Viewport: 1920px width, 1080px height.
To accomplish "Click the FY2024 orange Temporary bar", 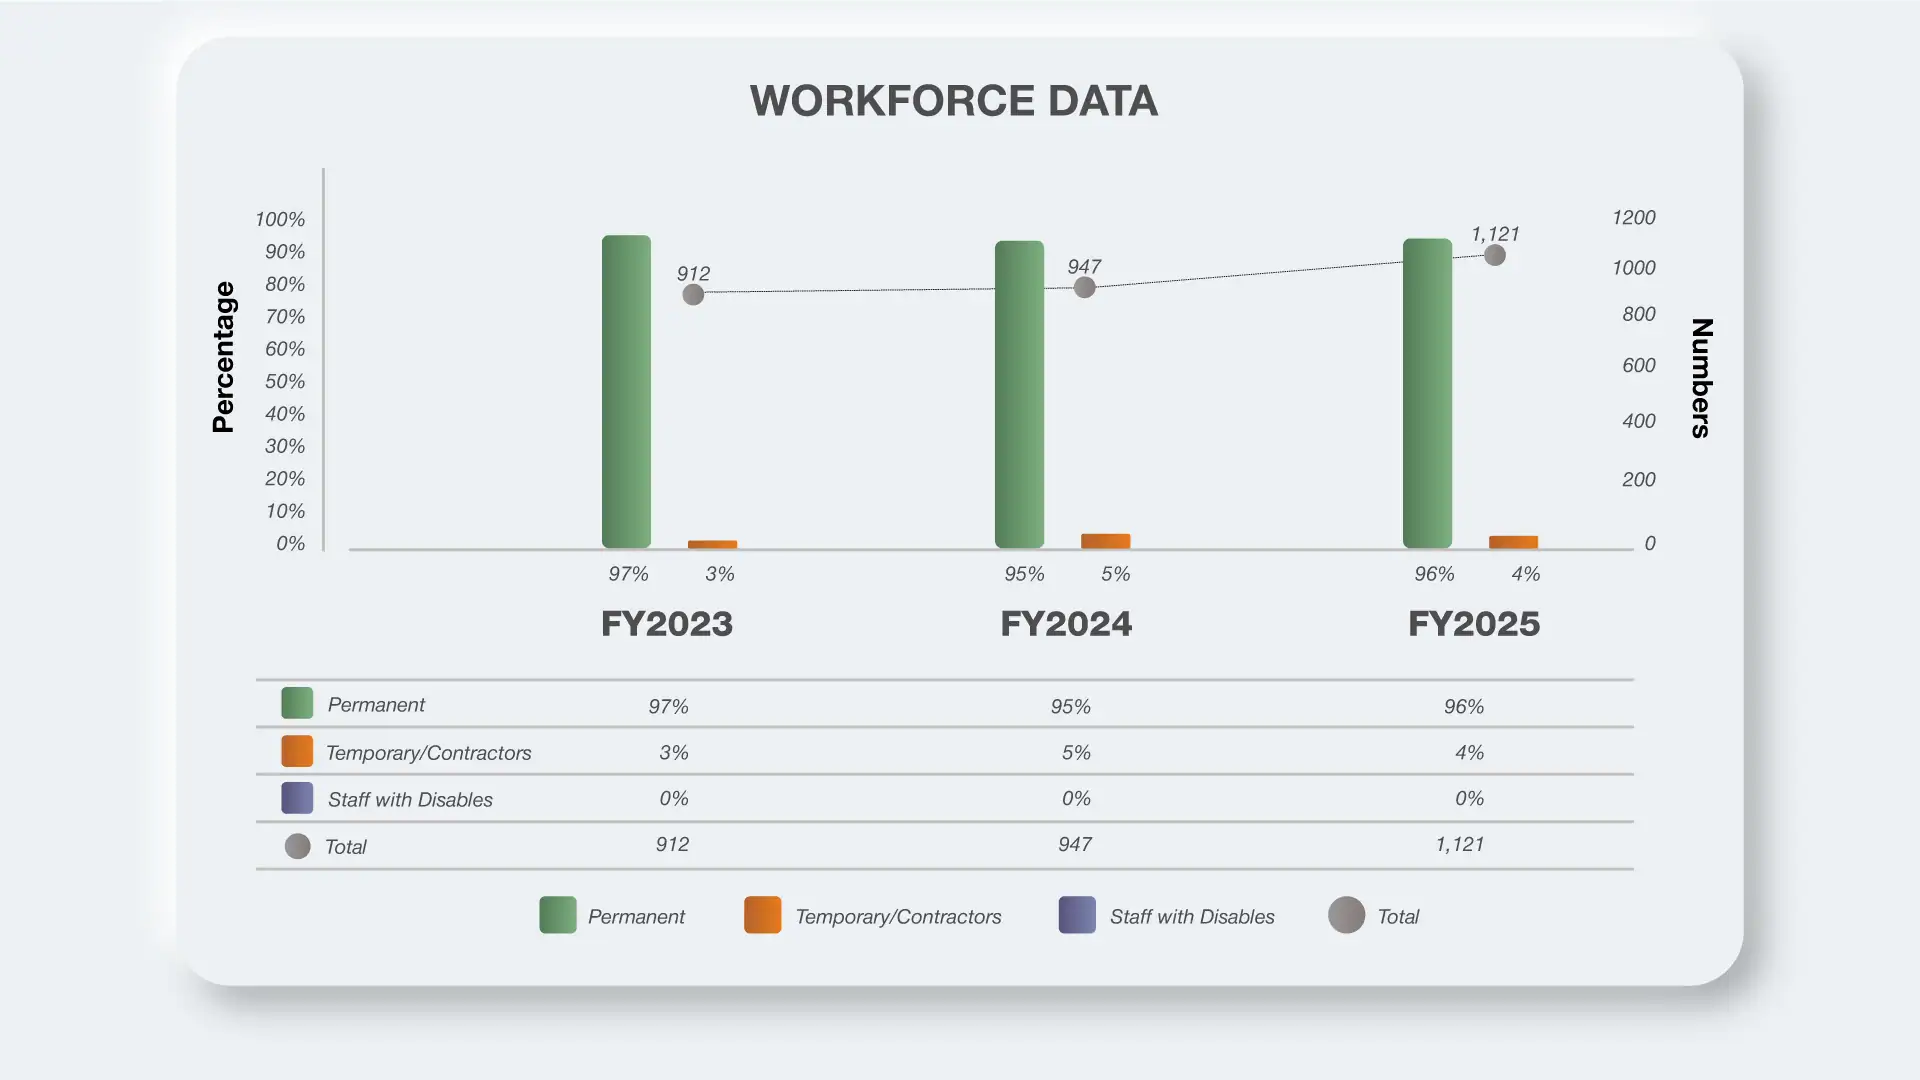I will [x=1105, y=541].
